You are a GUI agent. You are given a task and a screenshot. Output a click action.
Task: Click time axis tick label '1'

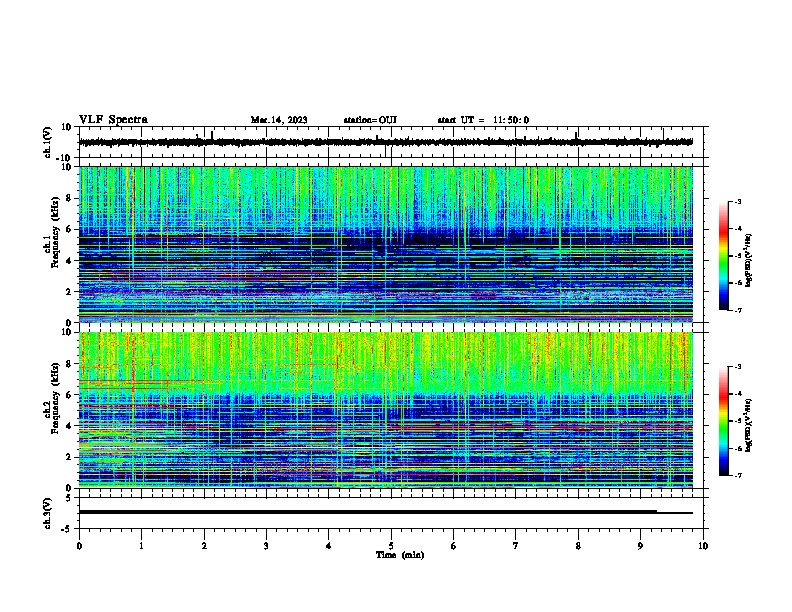pos(142,546)
